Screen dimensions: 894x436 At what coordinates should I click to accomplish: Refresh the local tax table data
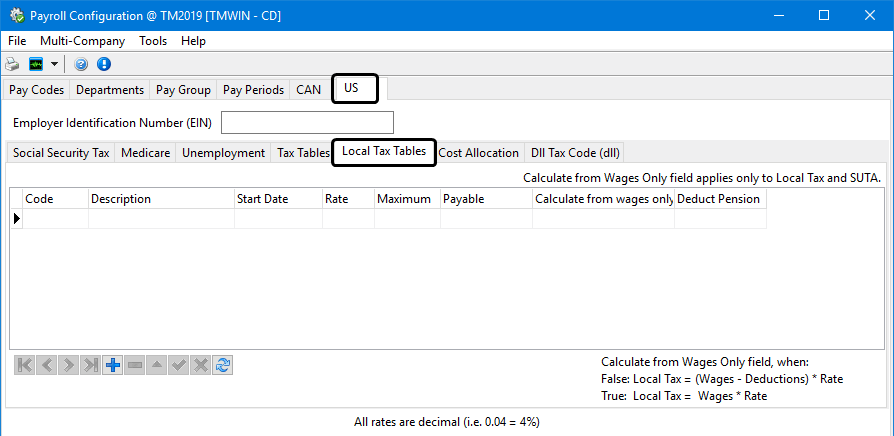223,365
